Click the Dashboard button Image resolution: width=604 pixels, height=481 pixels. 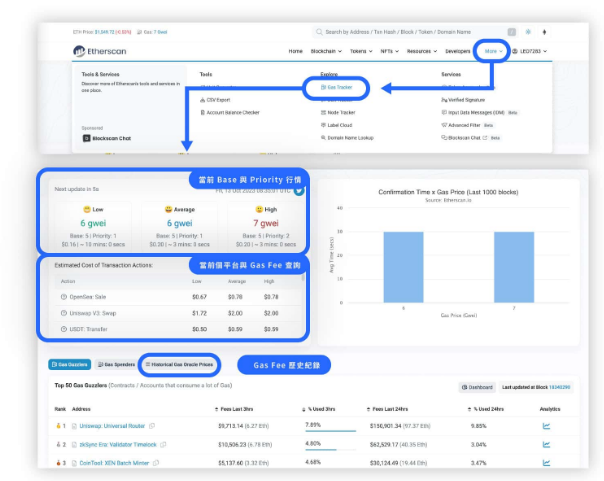click(x=477, y=387)
